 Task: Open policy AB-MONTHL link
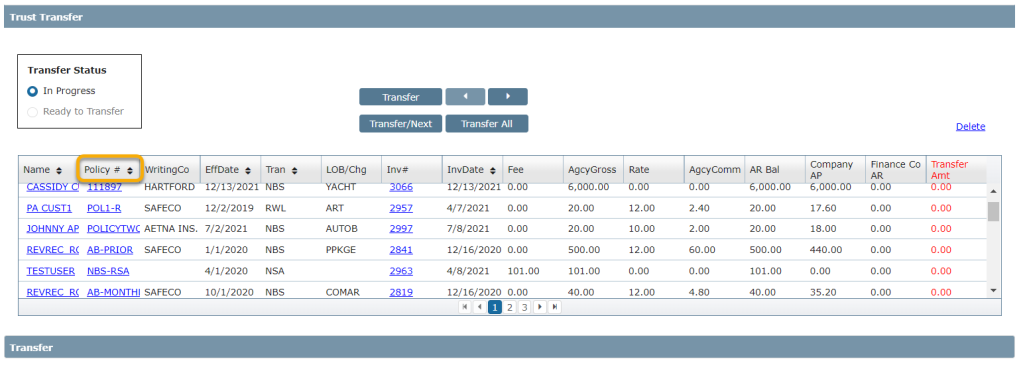click(x=114, y=293)
